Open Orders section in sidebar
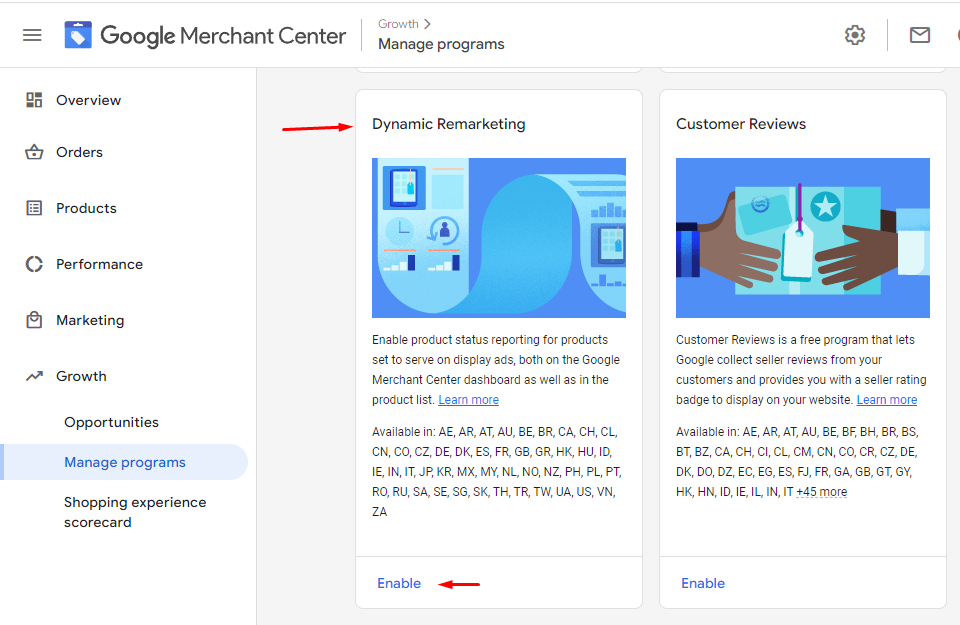The image size is (960, 625). (x=80, y=152)
